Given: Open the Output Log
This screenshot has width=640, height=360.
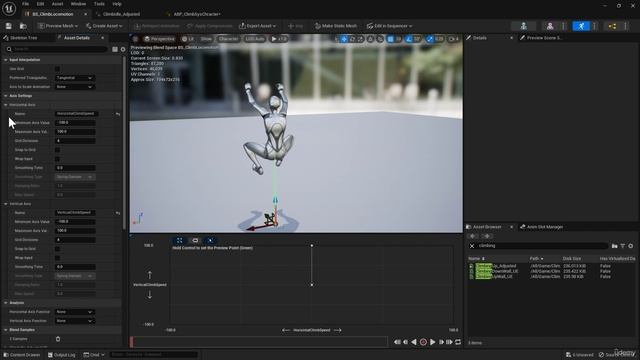Looking at the screenshot, I should [x=62, y=355].
